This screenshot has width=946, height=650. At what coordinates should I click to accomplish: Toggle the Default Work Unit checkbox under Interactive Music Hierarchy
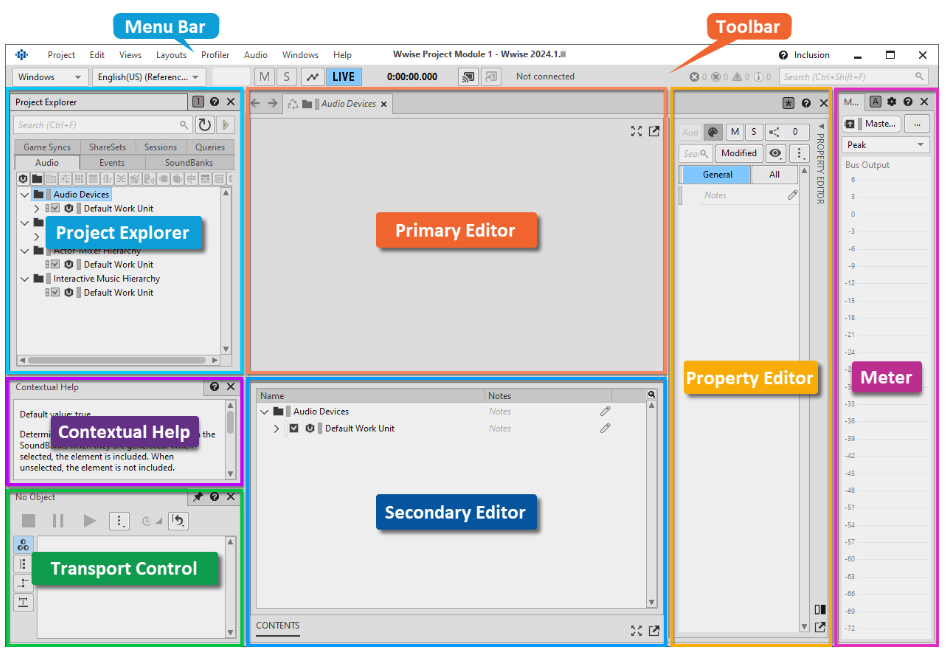[x=56, y=292]
